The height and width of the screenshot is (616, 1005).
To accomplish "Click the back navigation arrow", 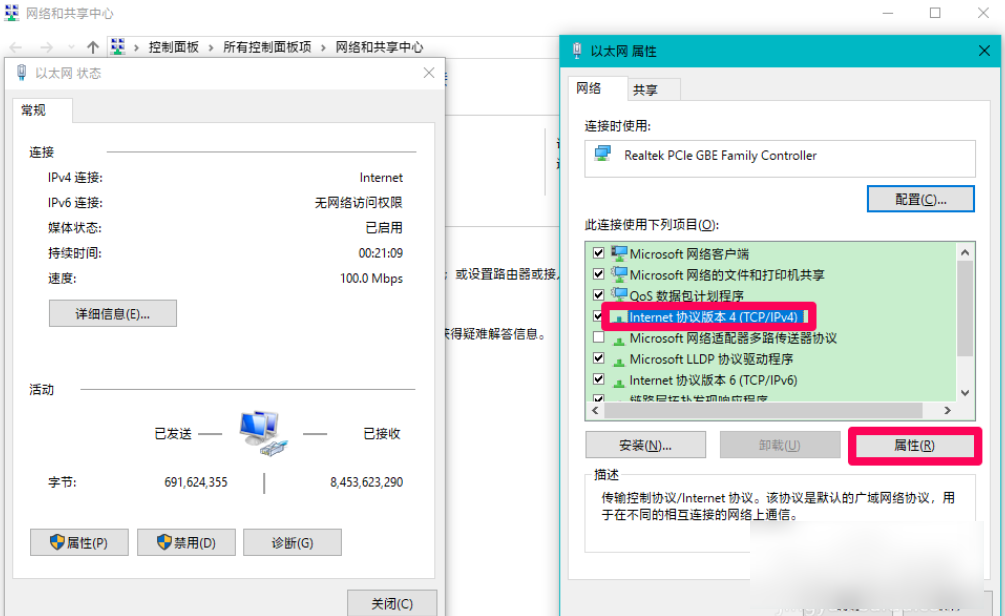I will [x=15, y=46].
